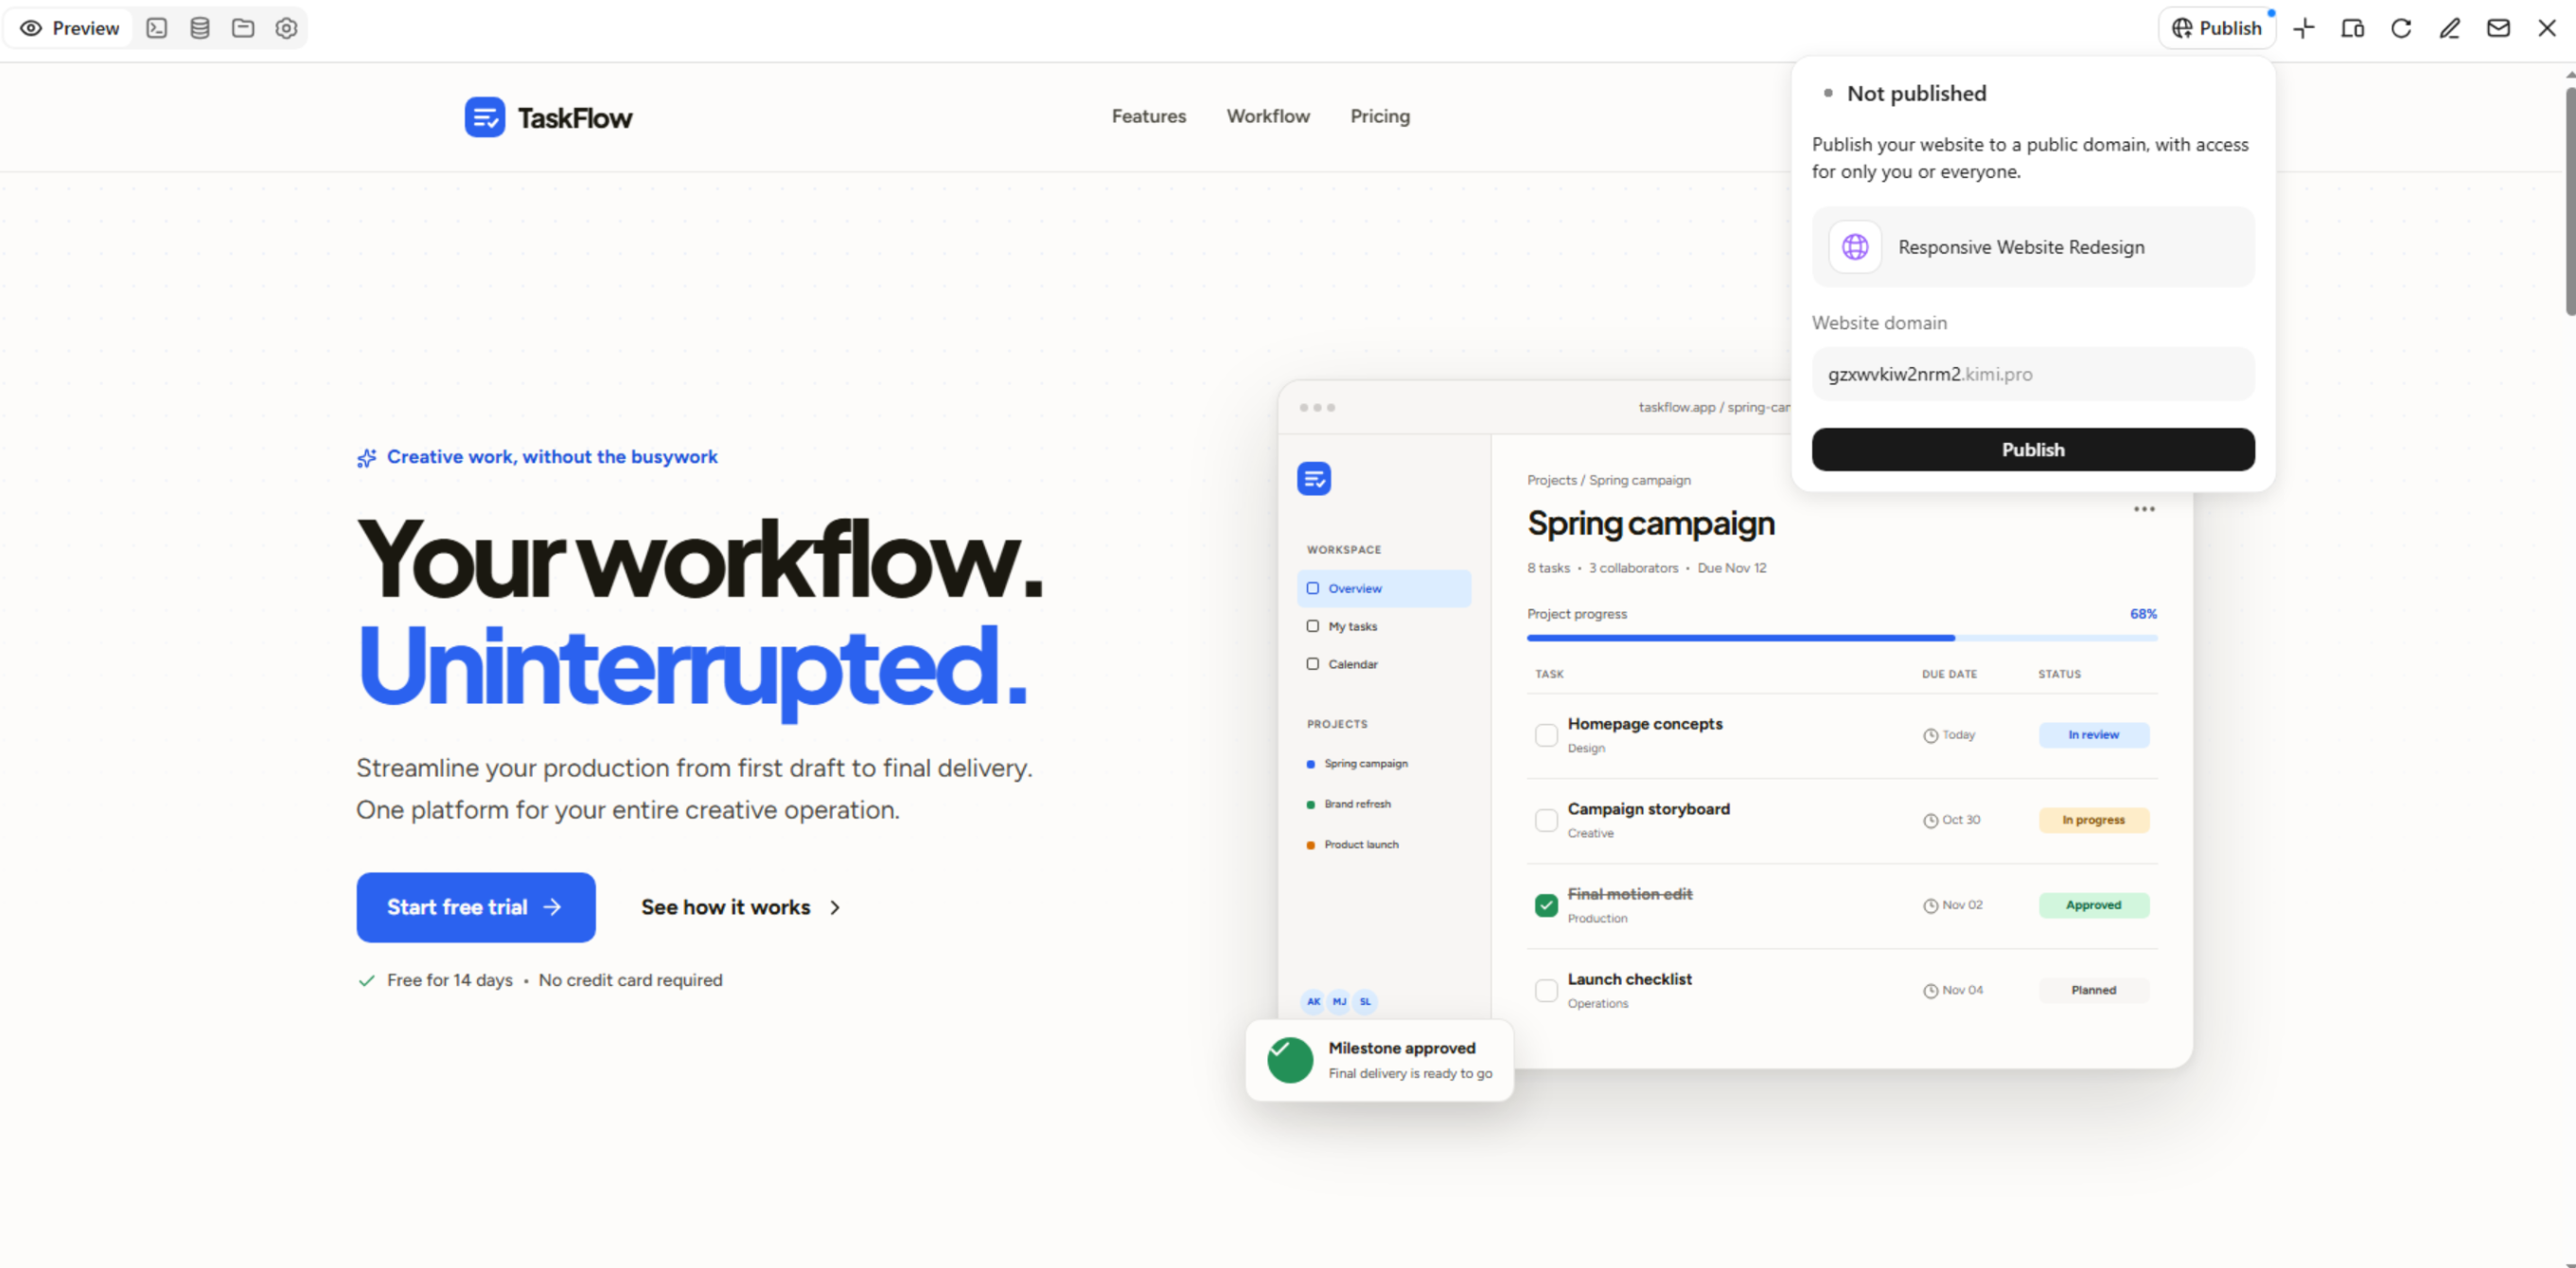This screenshot has height=1268, width=2576.
Task: Open Calendar in the workspace sidebar
Action: coord(1384,664)
